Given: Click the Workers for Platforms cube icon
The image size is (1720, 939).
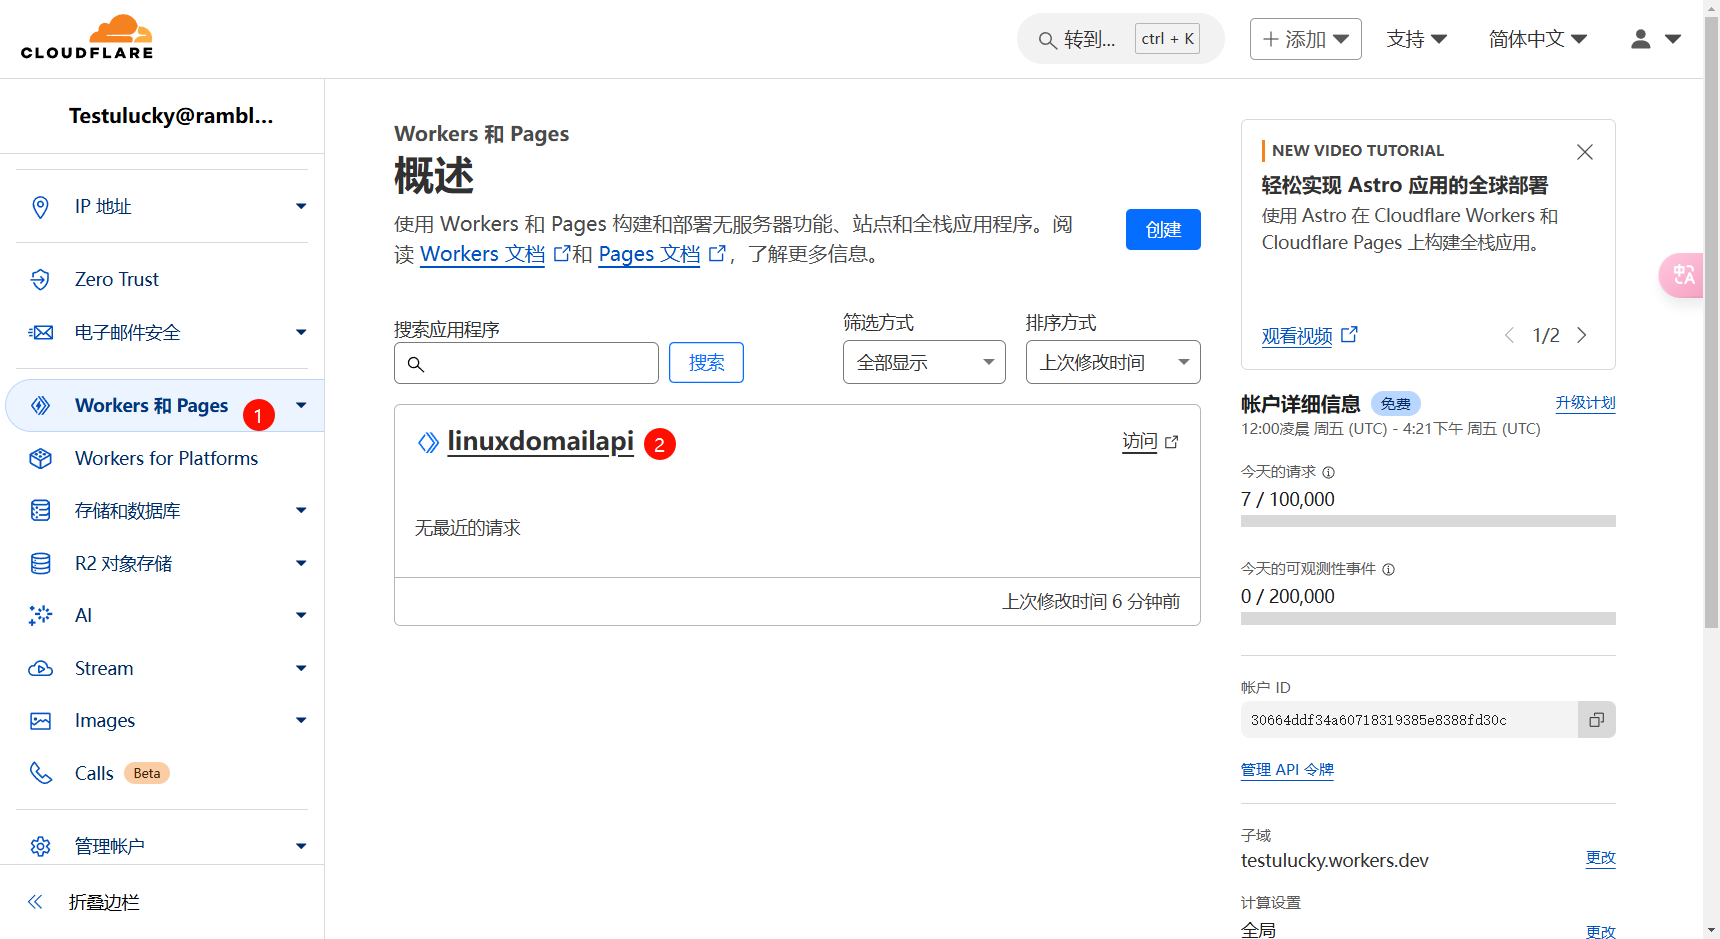Looking at the screenshot, I should [x=40, y=458].
